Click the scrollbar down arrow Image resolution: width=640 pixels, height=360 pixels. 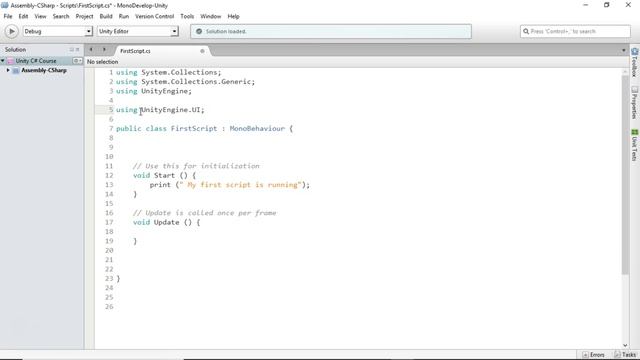(625, 345)
